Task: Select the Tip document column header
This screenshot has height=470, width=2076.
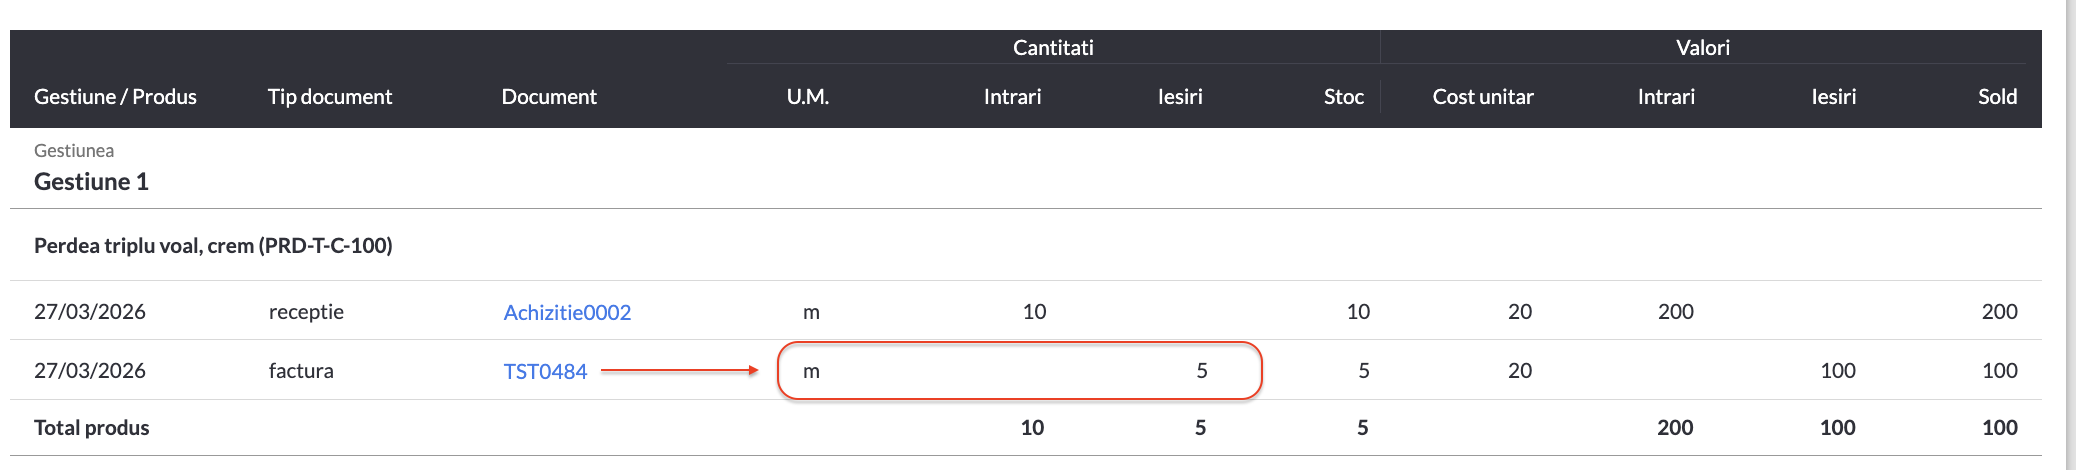Action: click(x=329, y=97)
